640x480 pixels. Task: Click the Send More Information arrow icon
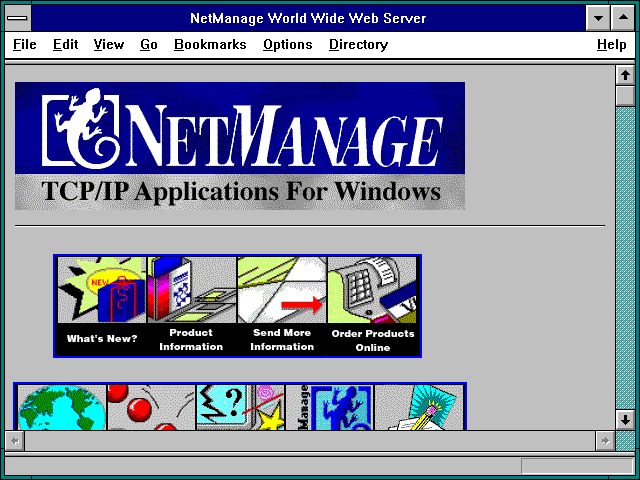(x=282, y=290)
